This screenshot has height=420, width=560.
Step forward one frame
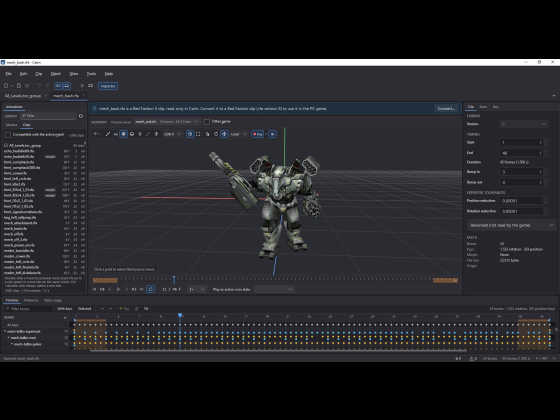pyautogui.click(x=126, y=289)
